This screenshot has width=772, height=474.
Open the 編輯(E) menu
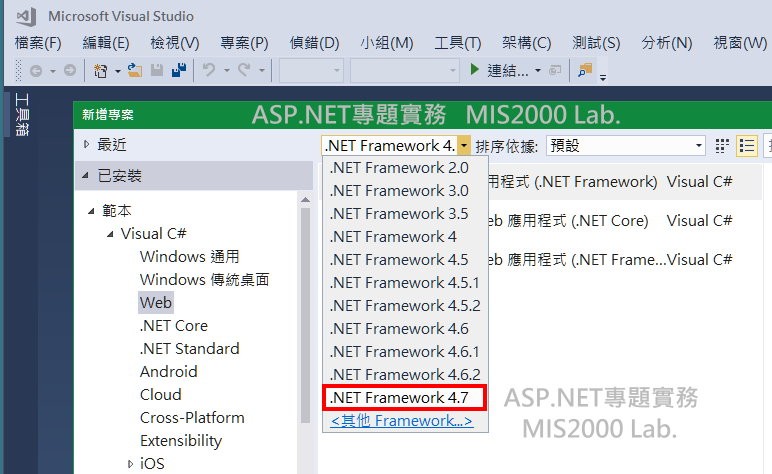[x=106, y=43]
